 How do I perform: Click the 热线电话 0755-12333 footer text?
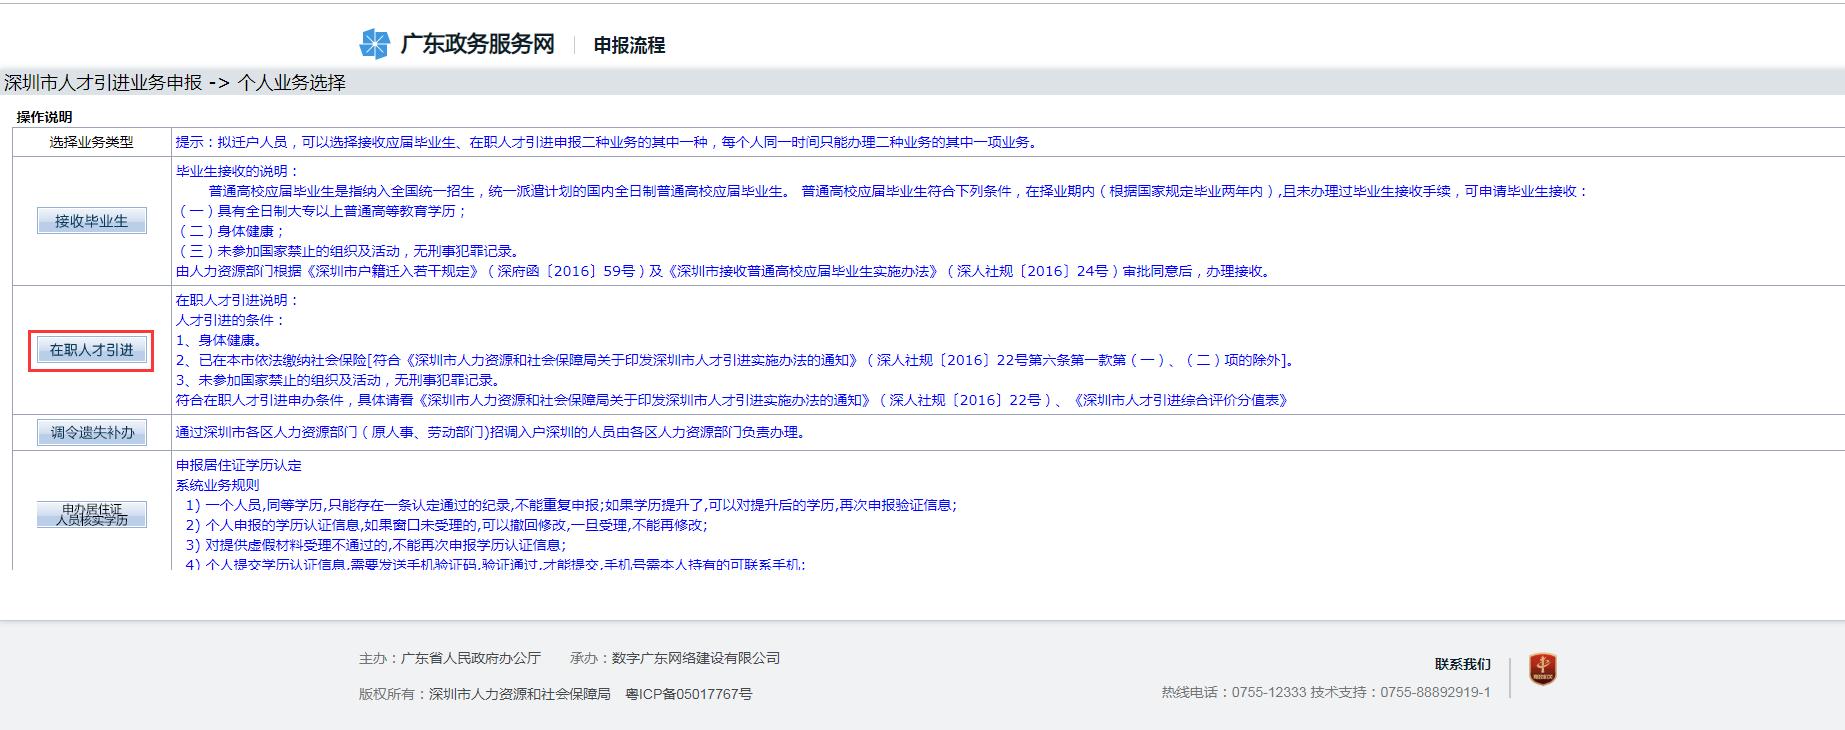click(x=1234, y=692)
